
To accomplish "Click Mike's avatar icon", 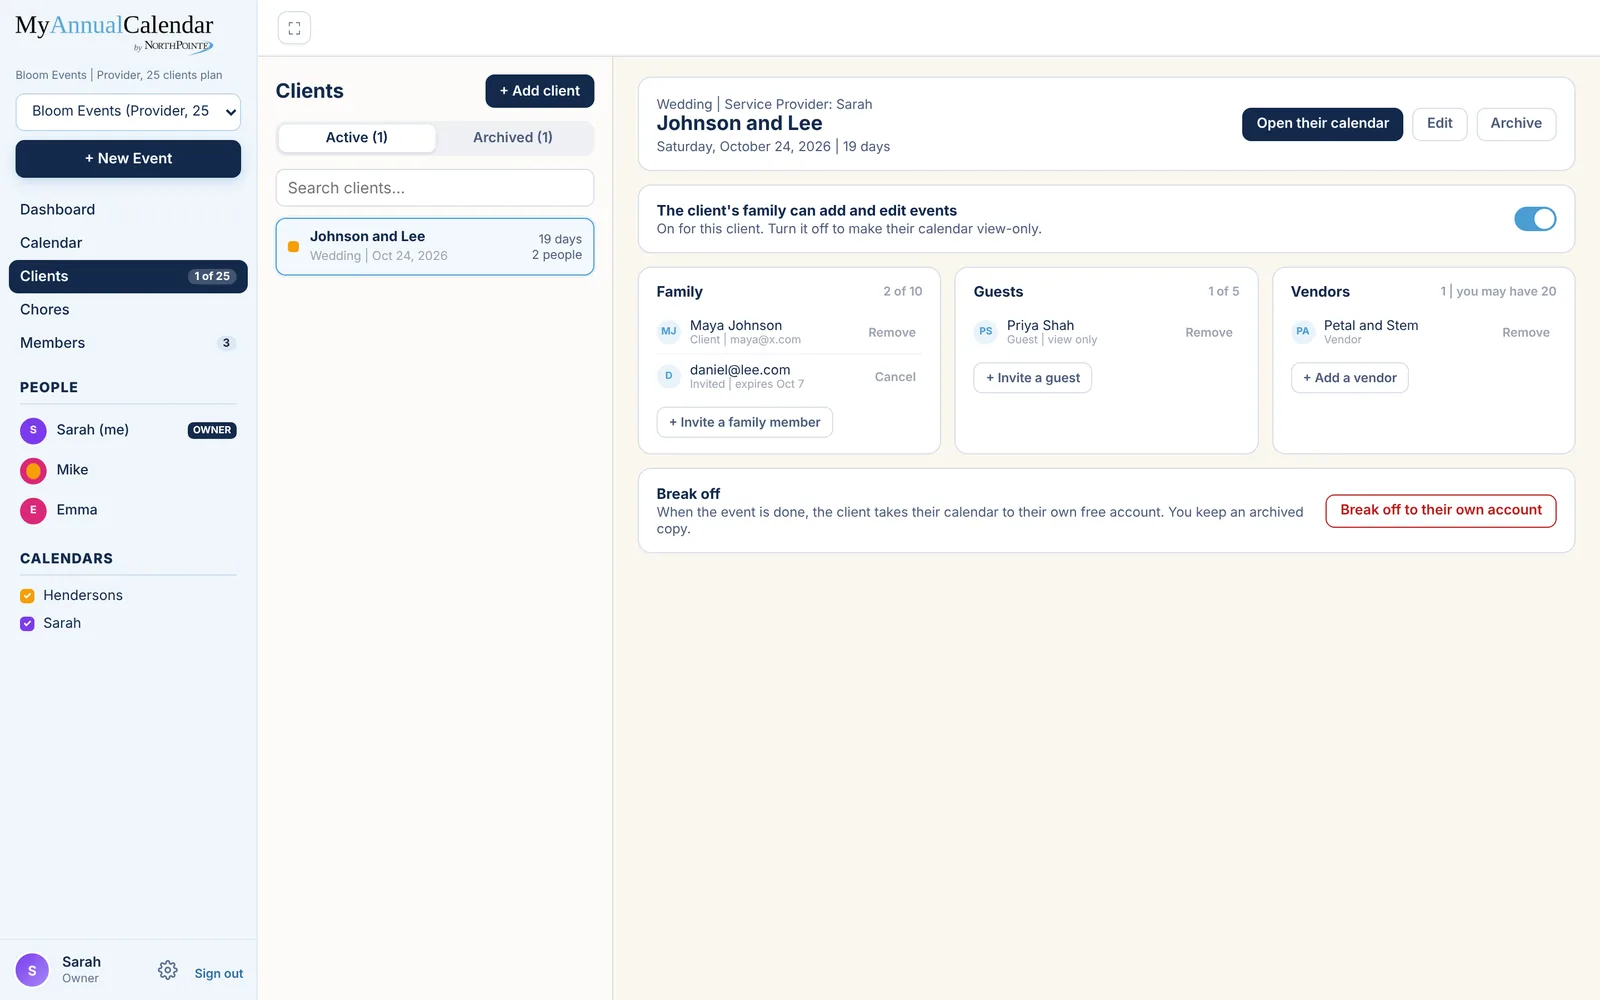I will (x=33, y=470).
